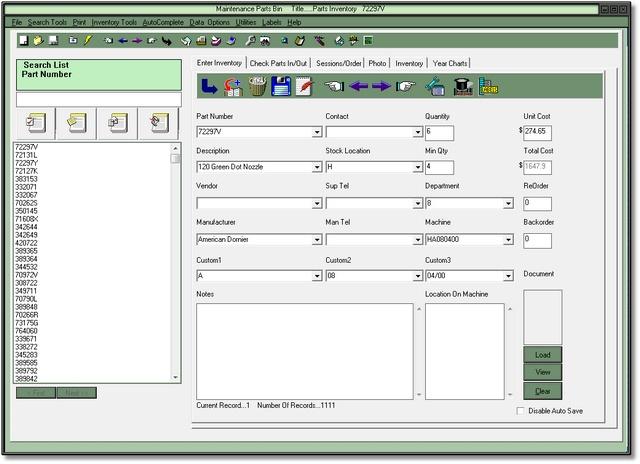Click the part list scrollbar down arrow
The image size is (640, 464).
176,377
